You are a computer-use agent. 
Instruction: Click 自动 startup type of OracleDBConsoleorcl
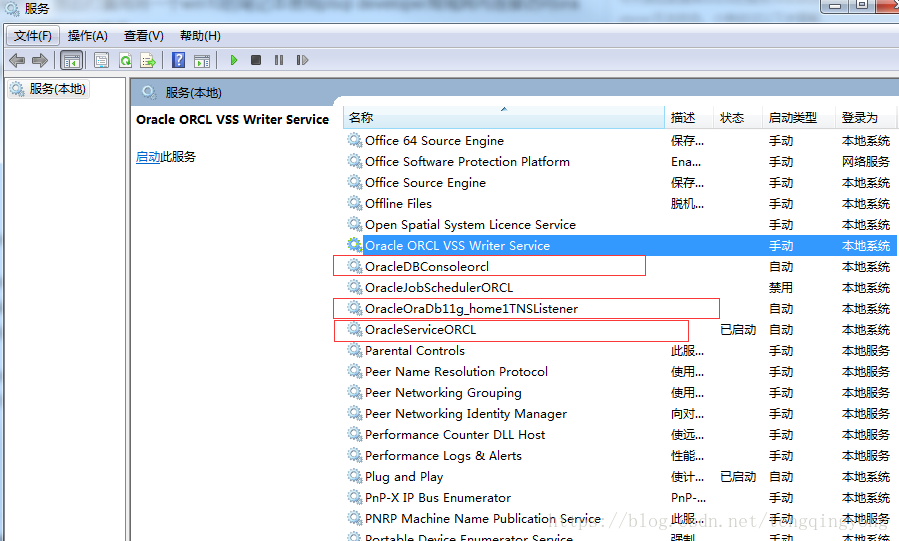point(781,267)
